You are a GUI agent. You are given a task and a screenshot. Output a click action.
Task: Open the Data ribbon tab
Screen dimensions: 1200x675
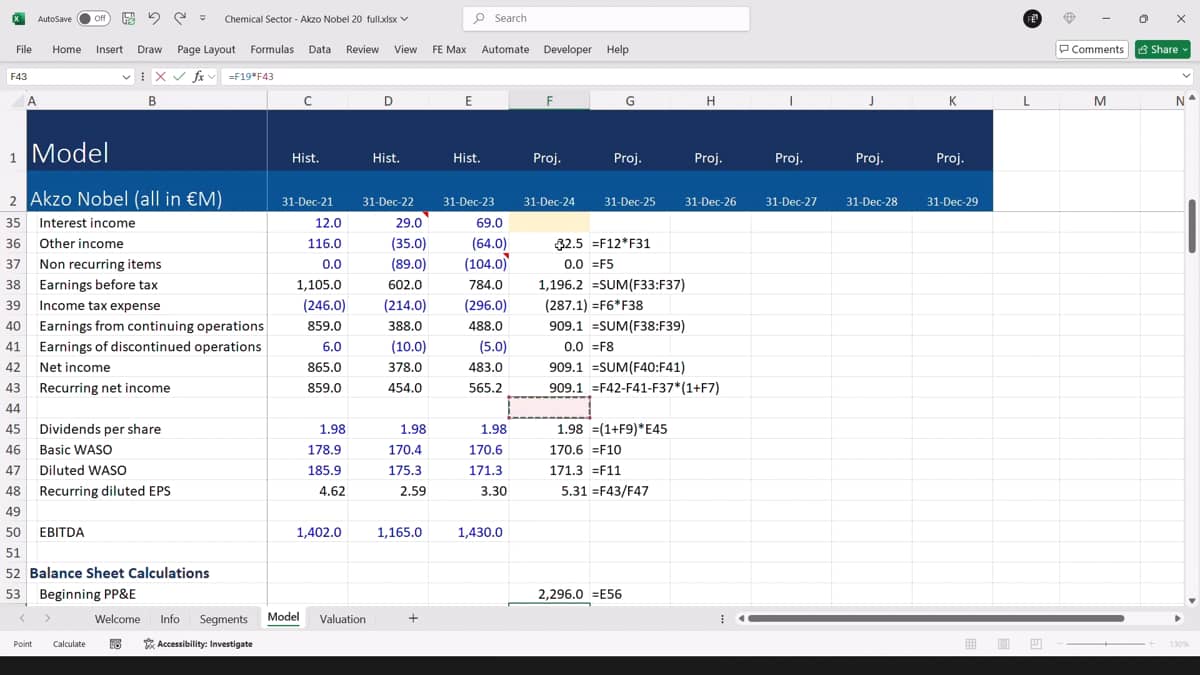pyautogui.click(x=320, y=49)
